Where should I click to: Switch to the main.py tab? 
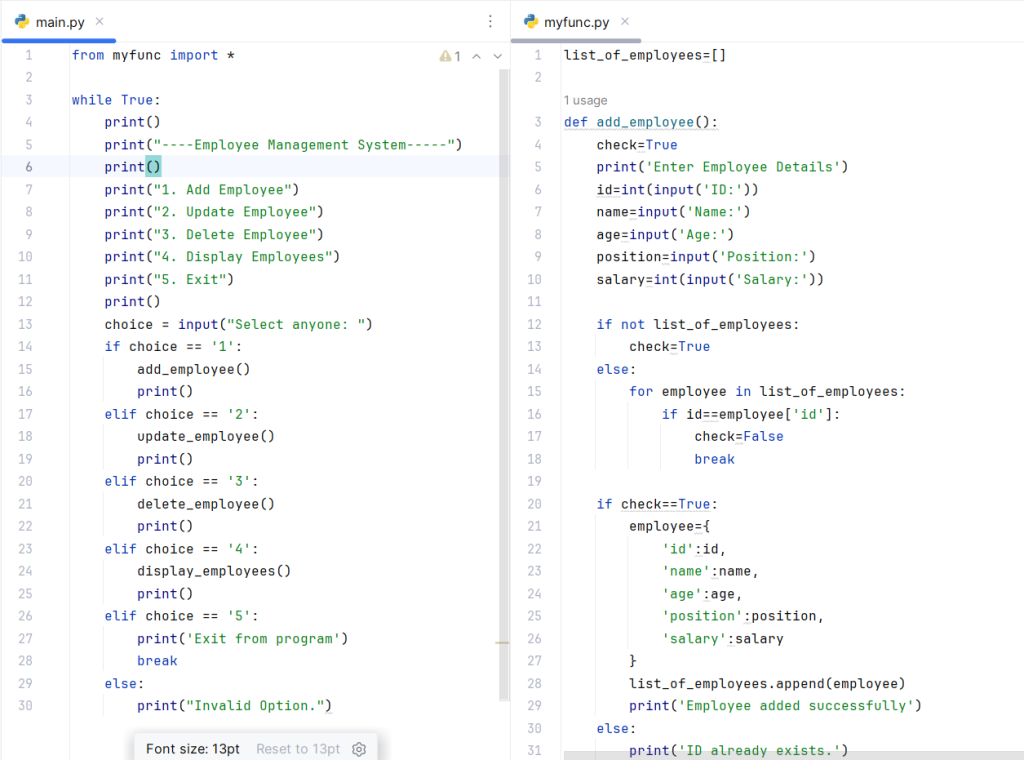(x=60, y=22)
